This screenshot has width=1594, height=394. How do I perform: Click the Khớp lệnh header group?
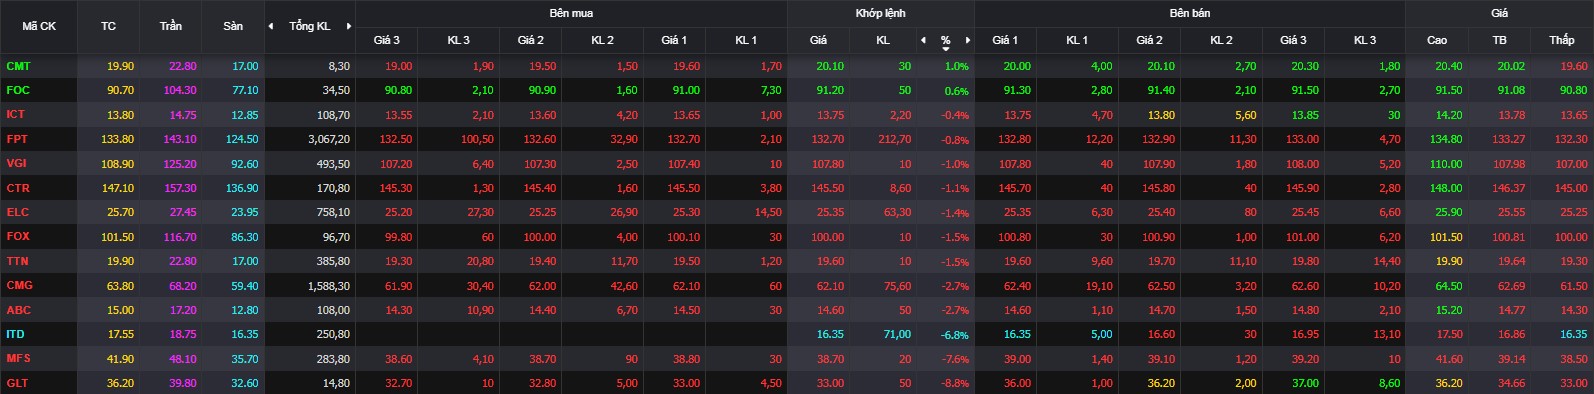tap(880, 13)
